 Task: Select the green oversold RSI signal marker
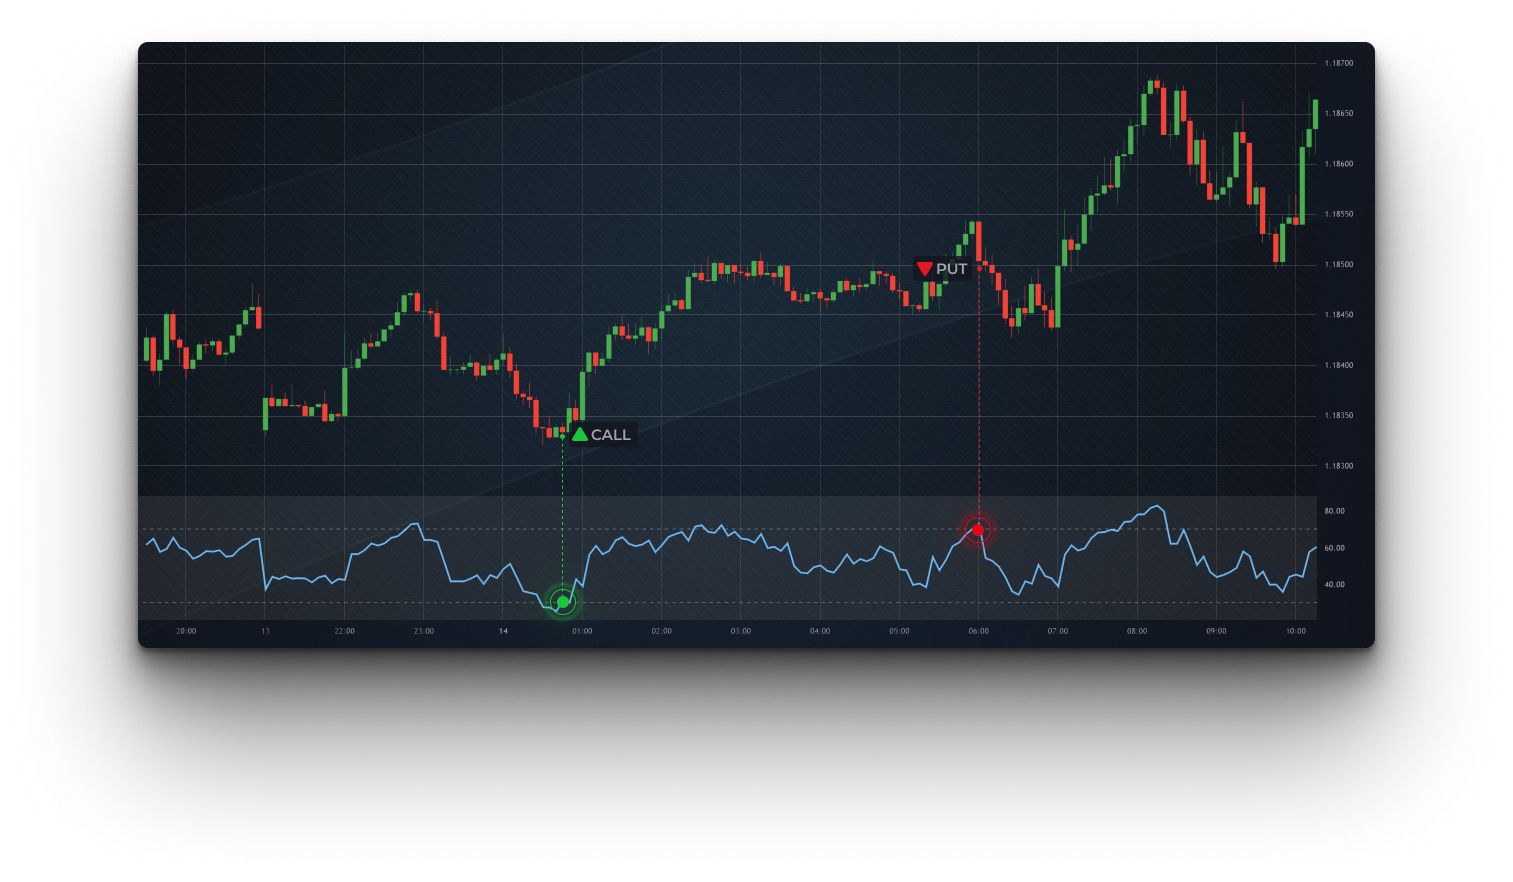[563, 602]
